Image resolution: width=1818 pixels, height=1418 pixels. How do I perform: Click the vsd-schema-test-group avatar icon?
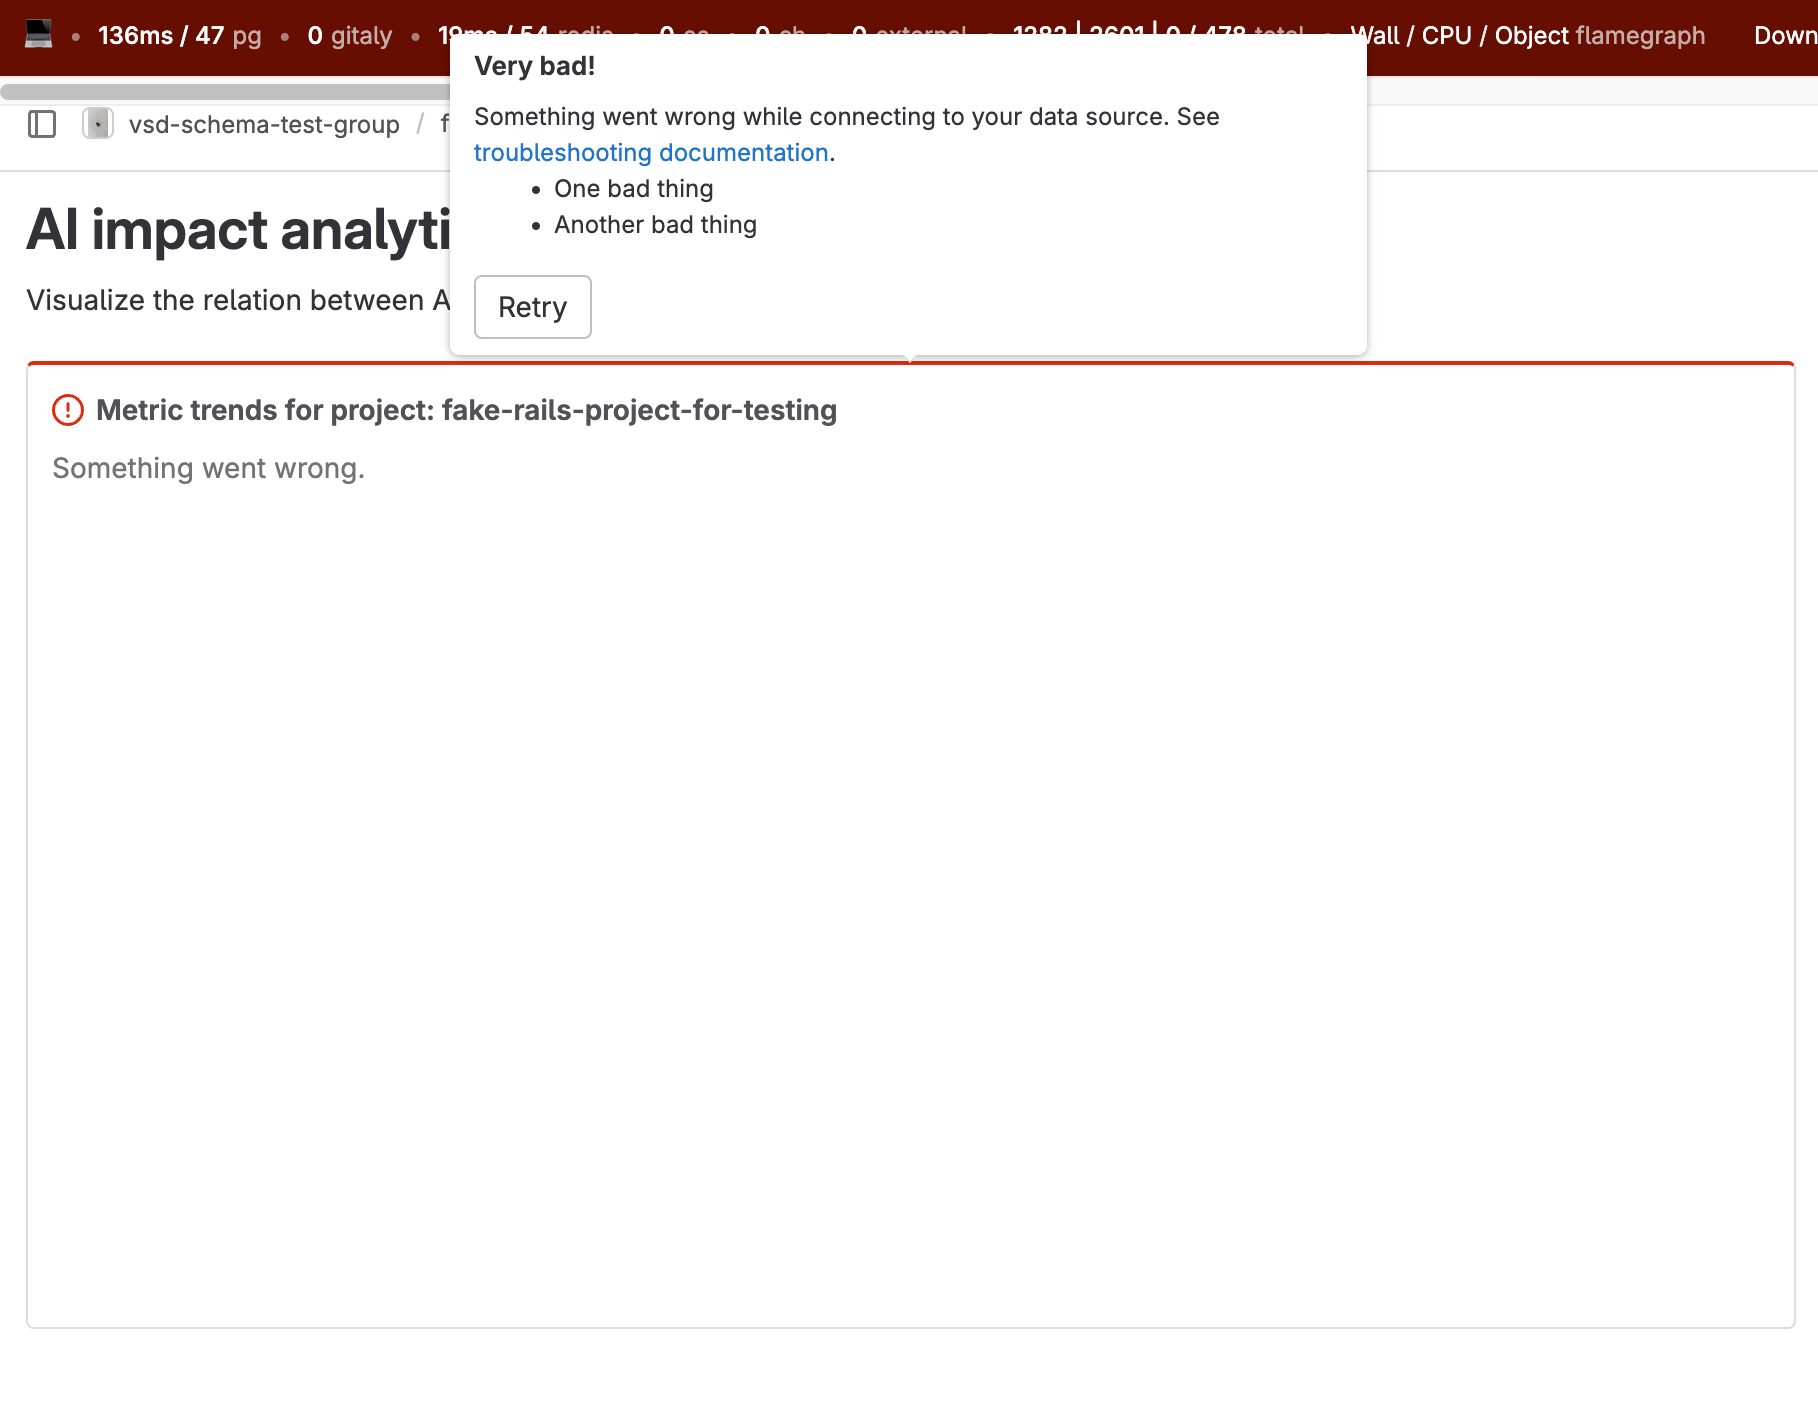[x=98, y=125]
